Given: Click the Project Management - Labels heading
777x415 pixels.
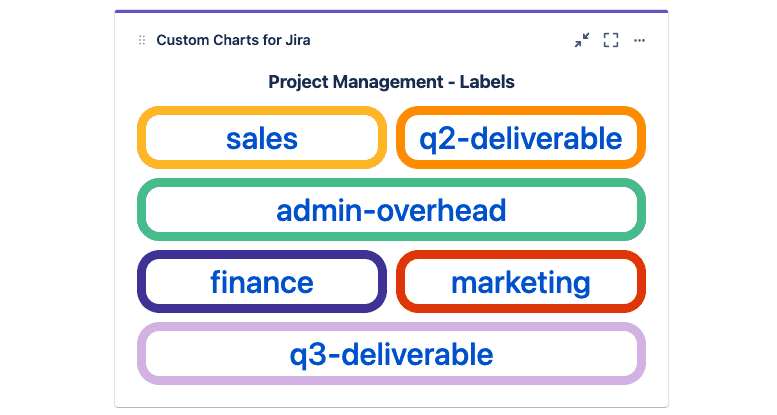Looking at the screenshot, I should 391,82.
